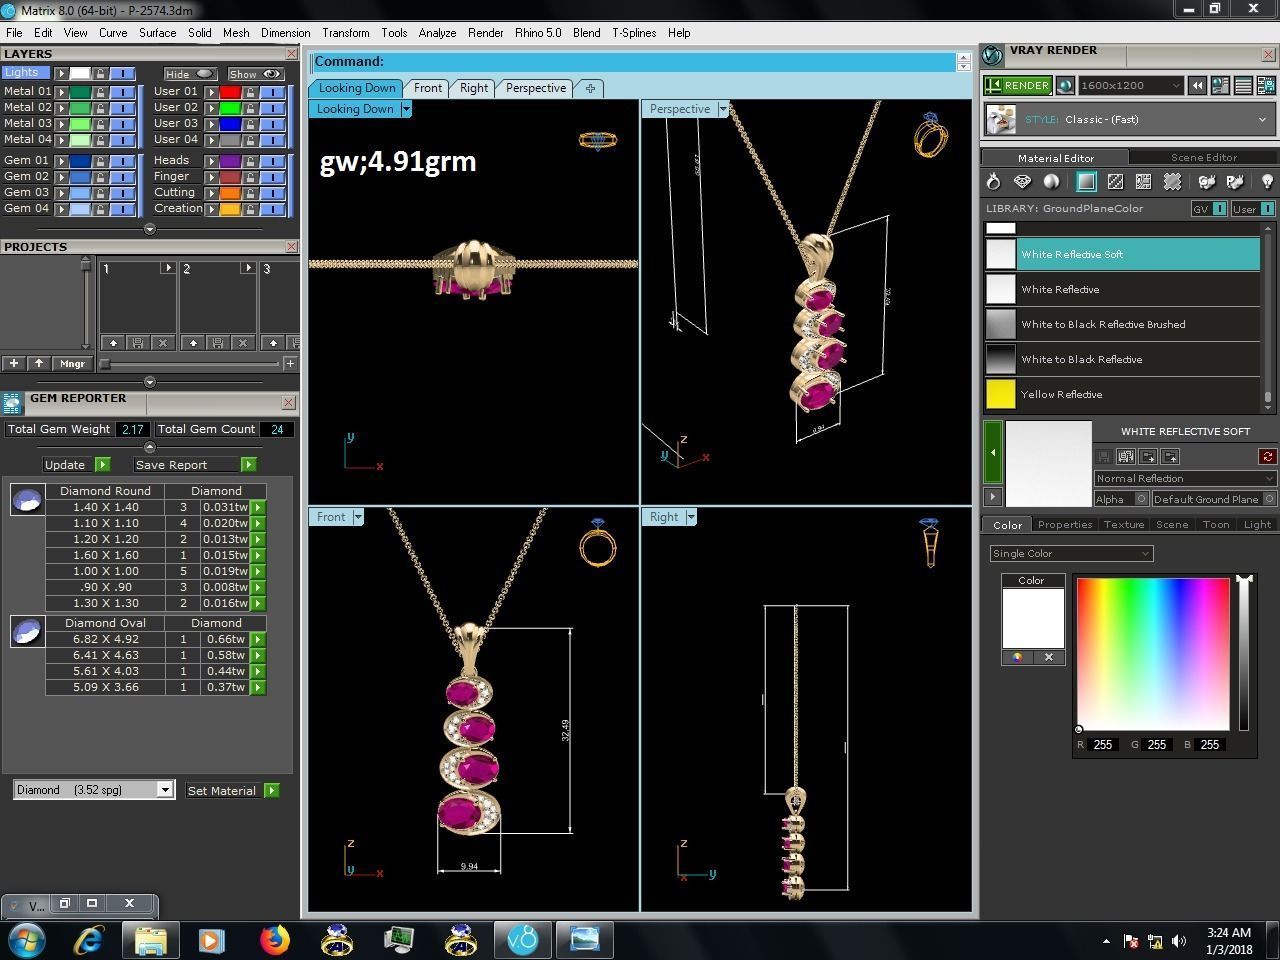Click the G material utility icon
1280x960 pixels.
tap(1207, 182)
